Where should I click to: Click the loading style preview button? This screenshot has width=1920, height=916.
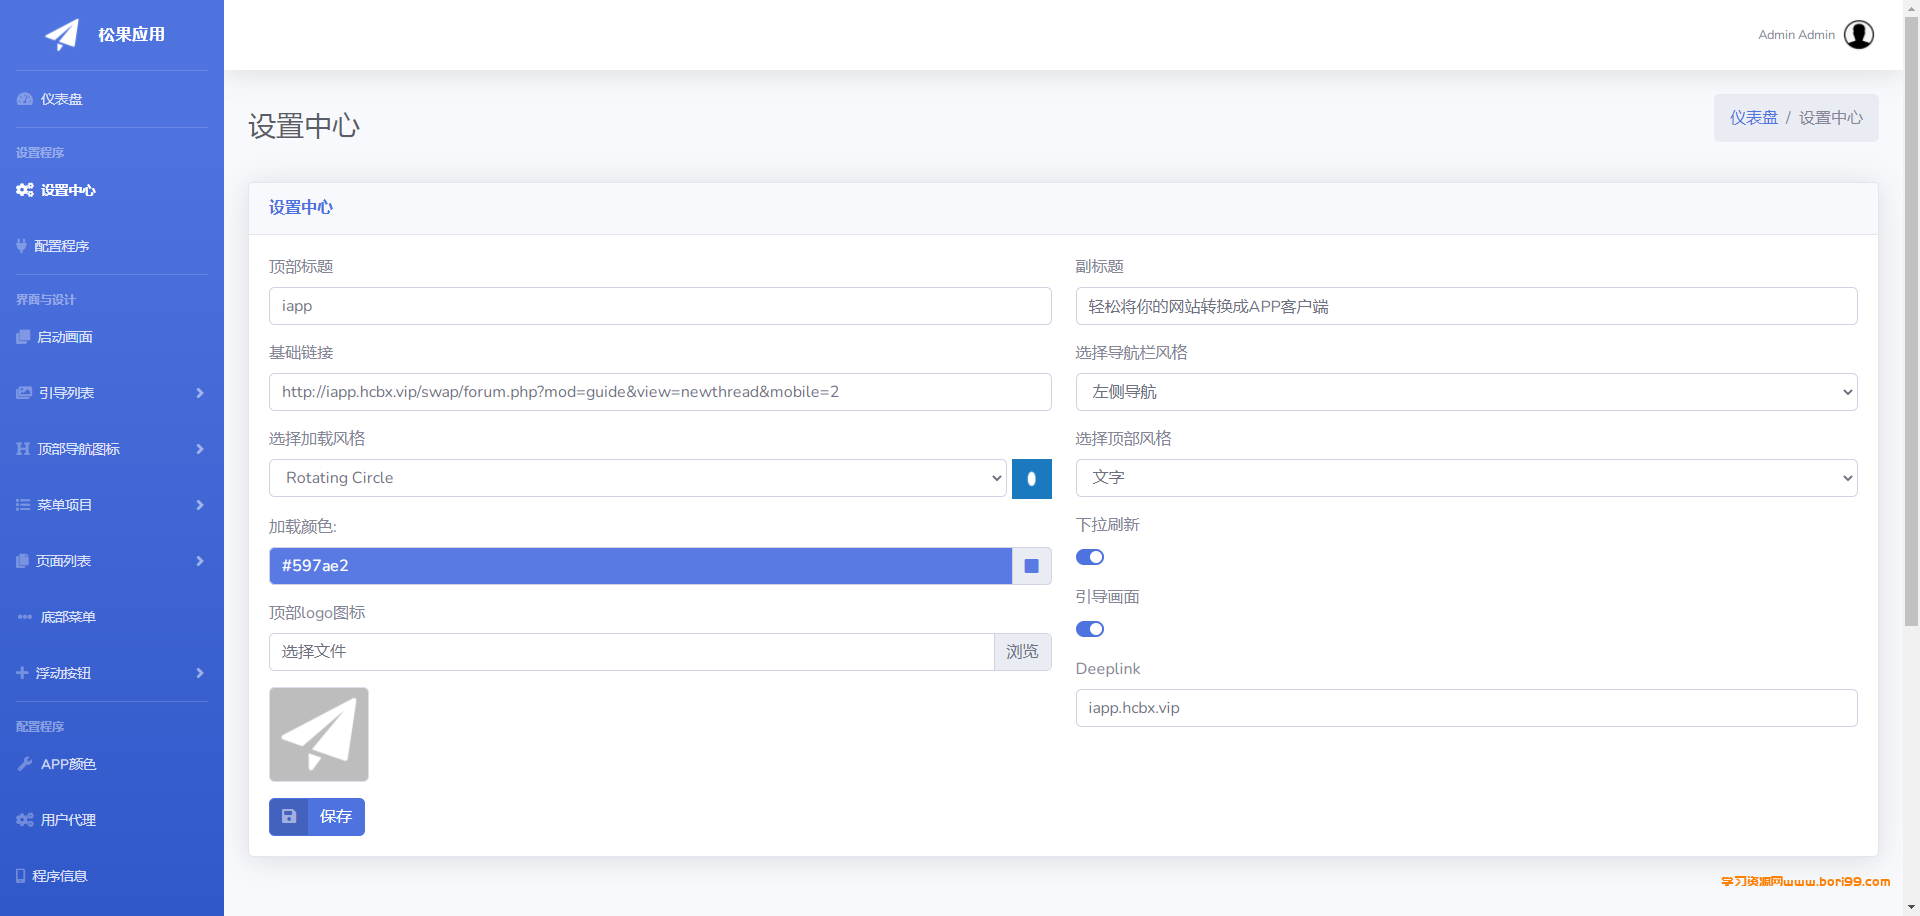point(1032,478)
